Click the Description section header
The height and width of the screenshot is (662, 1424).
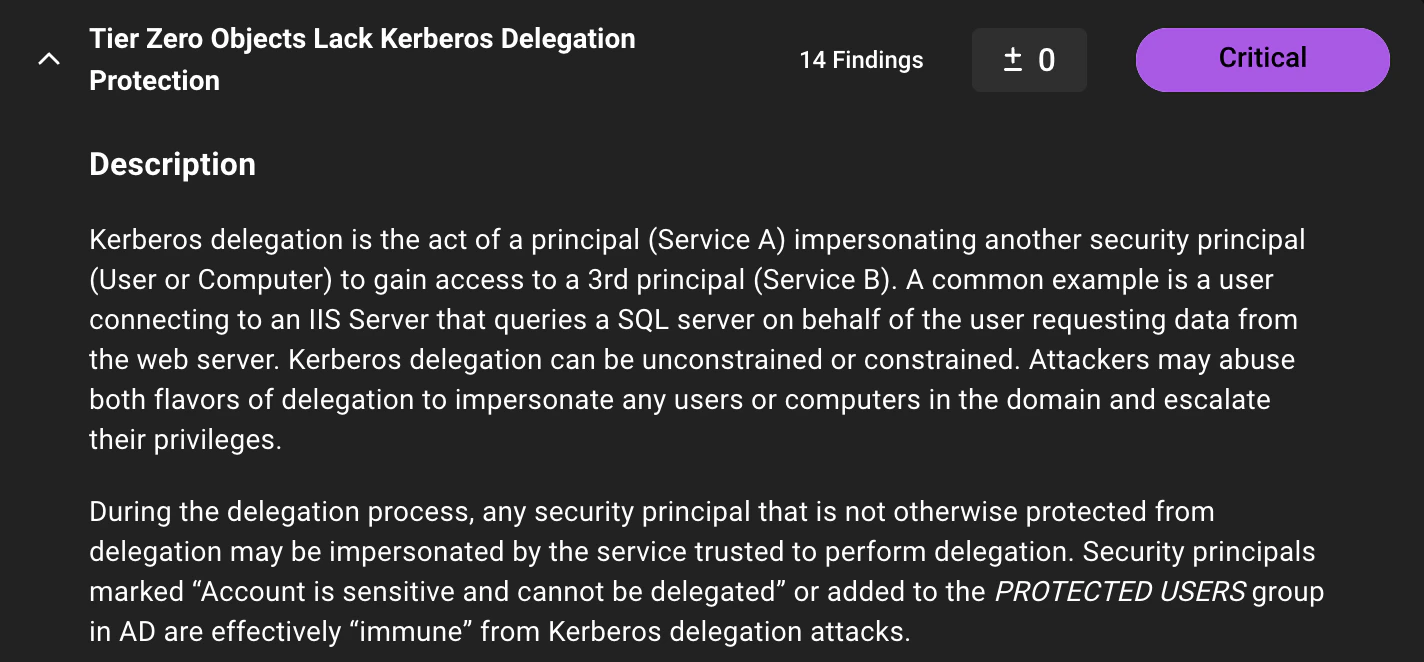172,164
